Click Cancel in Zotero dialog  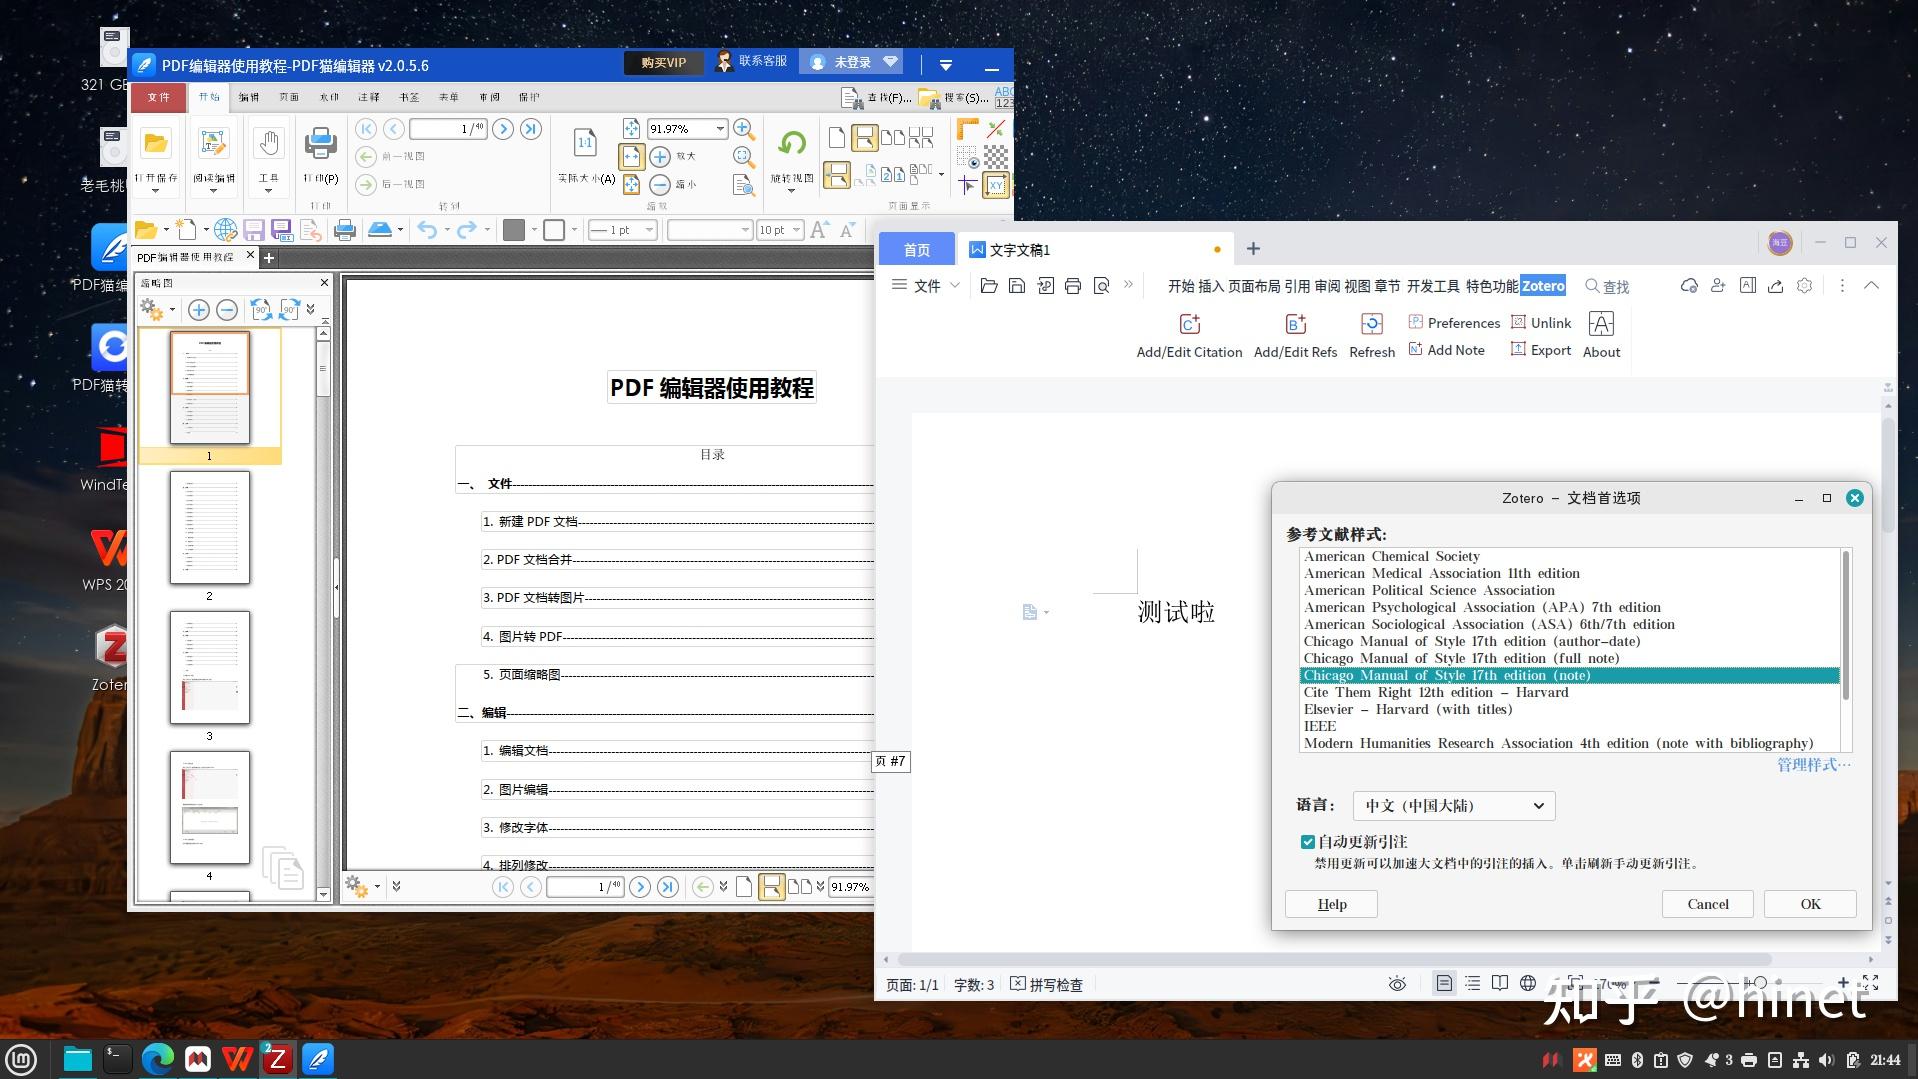pyautogui.click(x=1708, y=904)
